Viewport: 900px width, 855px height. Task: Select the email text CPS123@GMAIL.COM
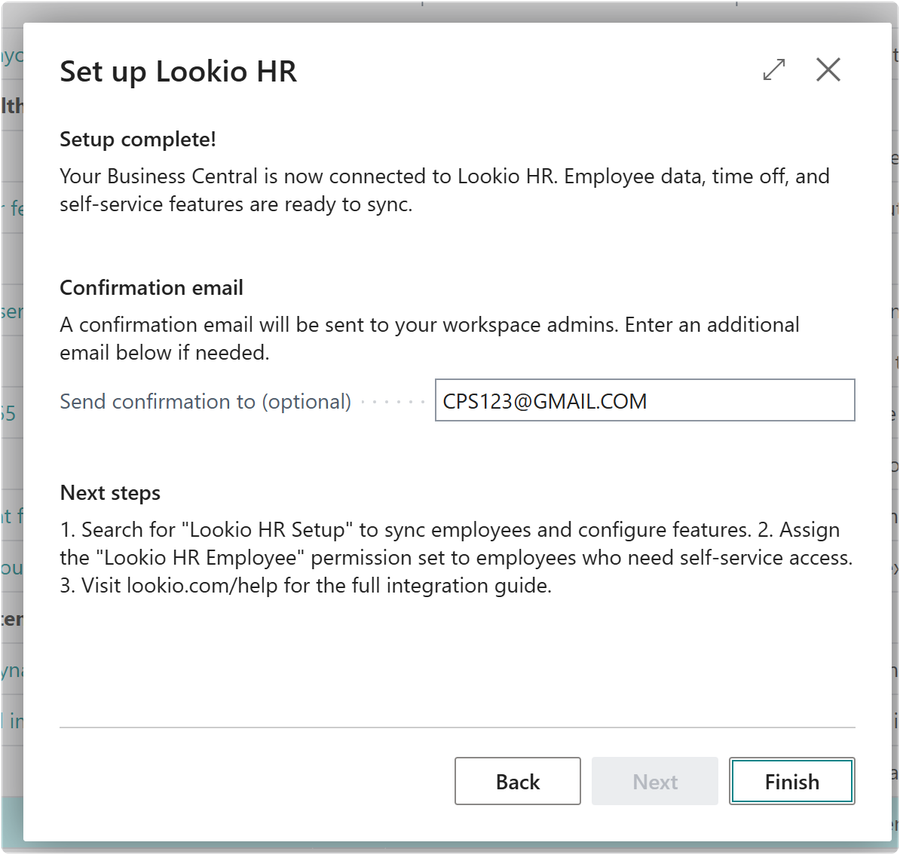(x=546, y=400)
